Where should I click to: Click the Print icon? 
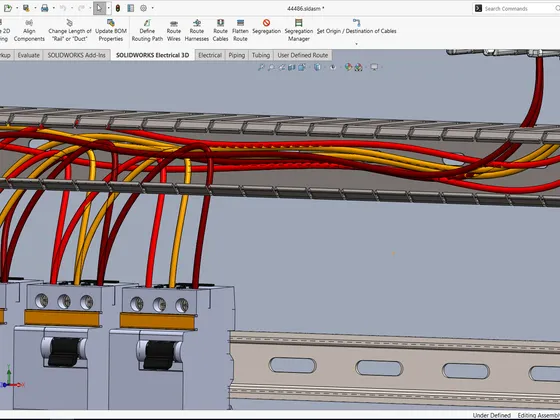tap(45, 8)
